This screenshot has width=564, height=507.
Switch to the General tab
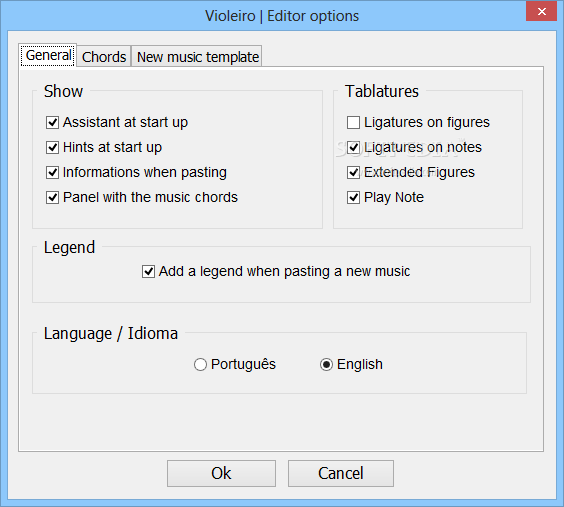tap(48, 55)
